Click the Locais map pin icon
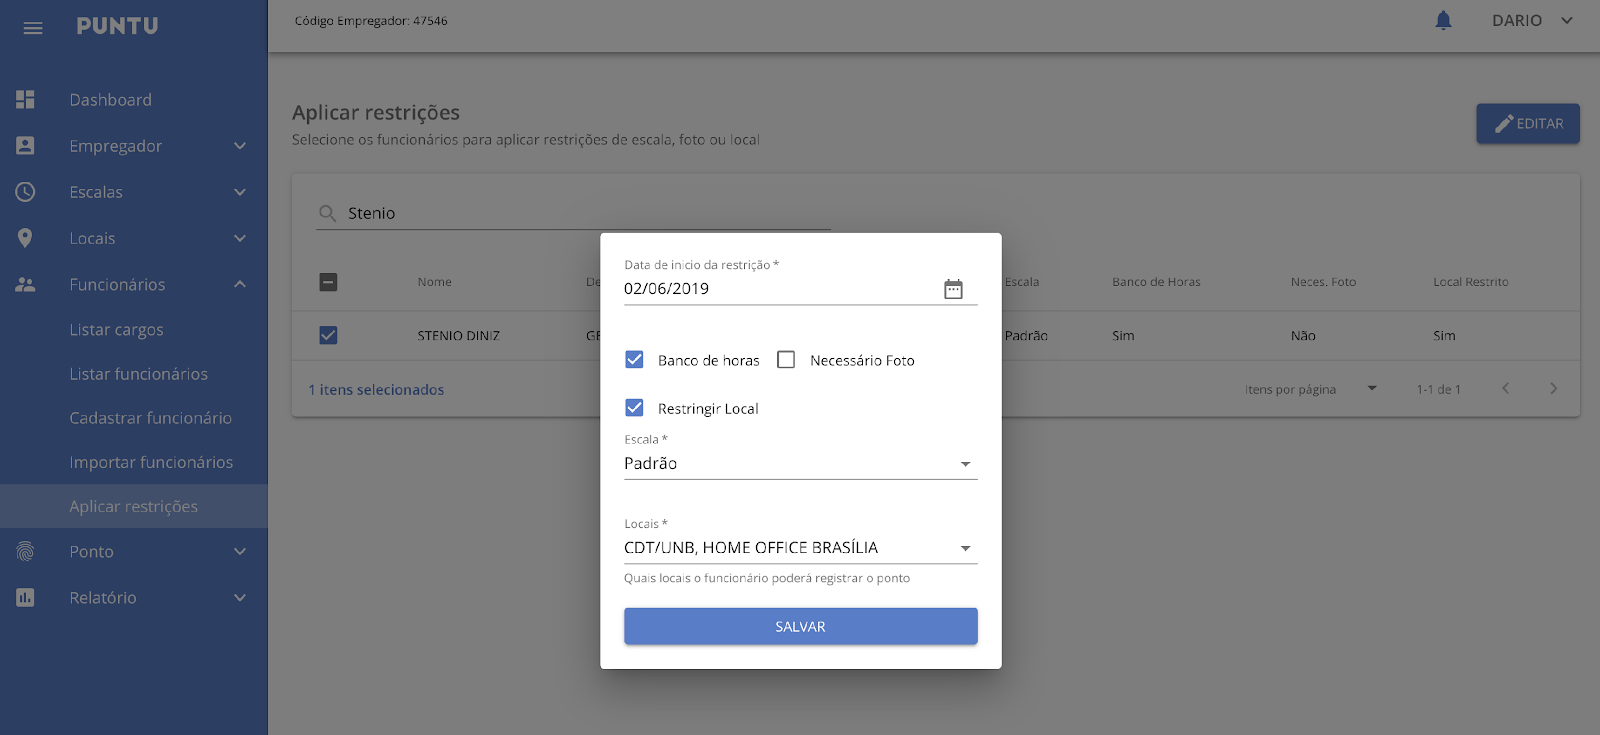 25,238
